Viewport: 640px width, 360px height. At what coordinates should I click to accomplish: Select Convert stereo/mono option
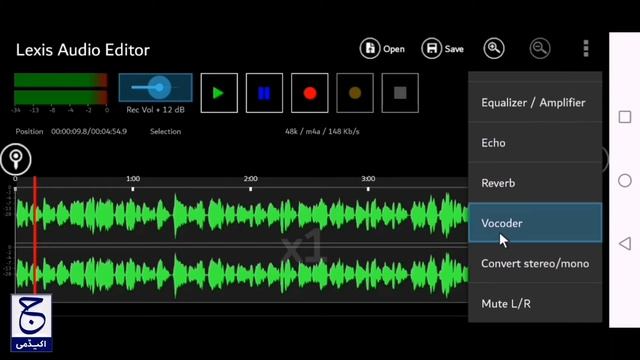[x=535, y=263]
